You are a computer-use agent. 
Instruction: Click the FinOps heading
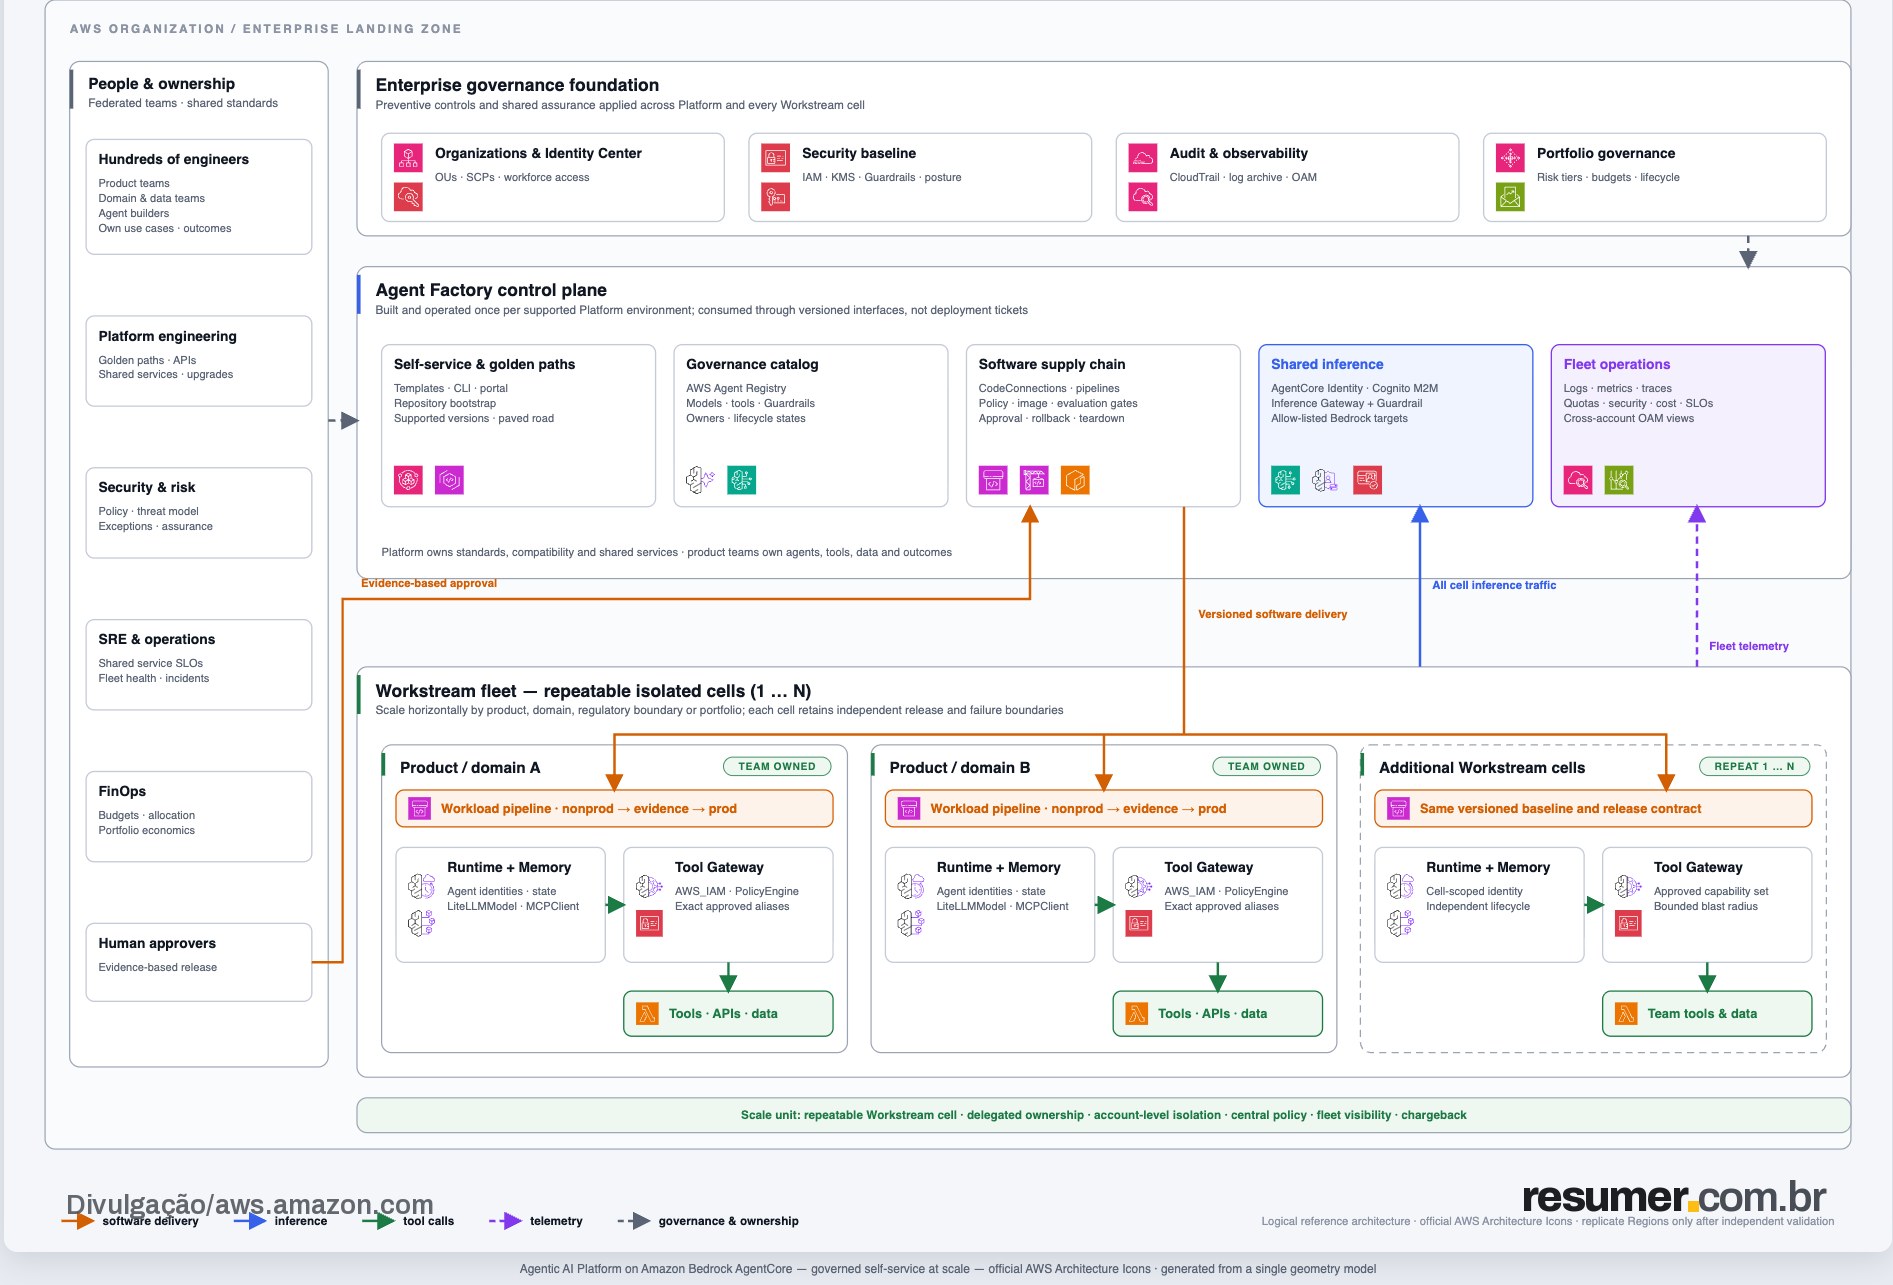pyautogui.click(x=122, y=791)
